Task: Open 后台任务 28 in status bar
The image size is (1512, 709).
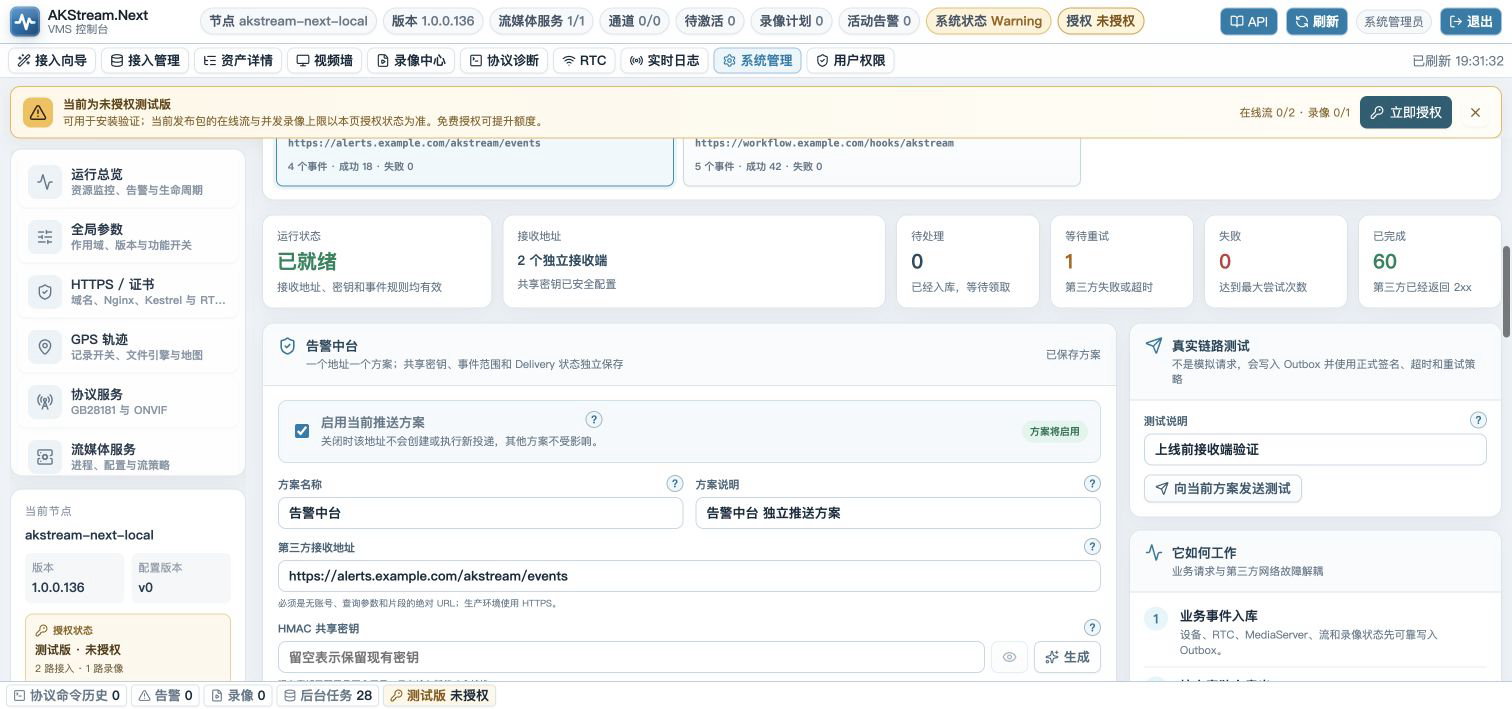Action: click(328, 695)
